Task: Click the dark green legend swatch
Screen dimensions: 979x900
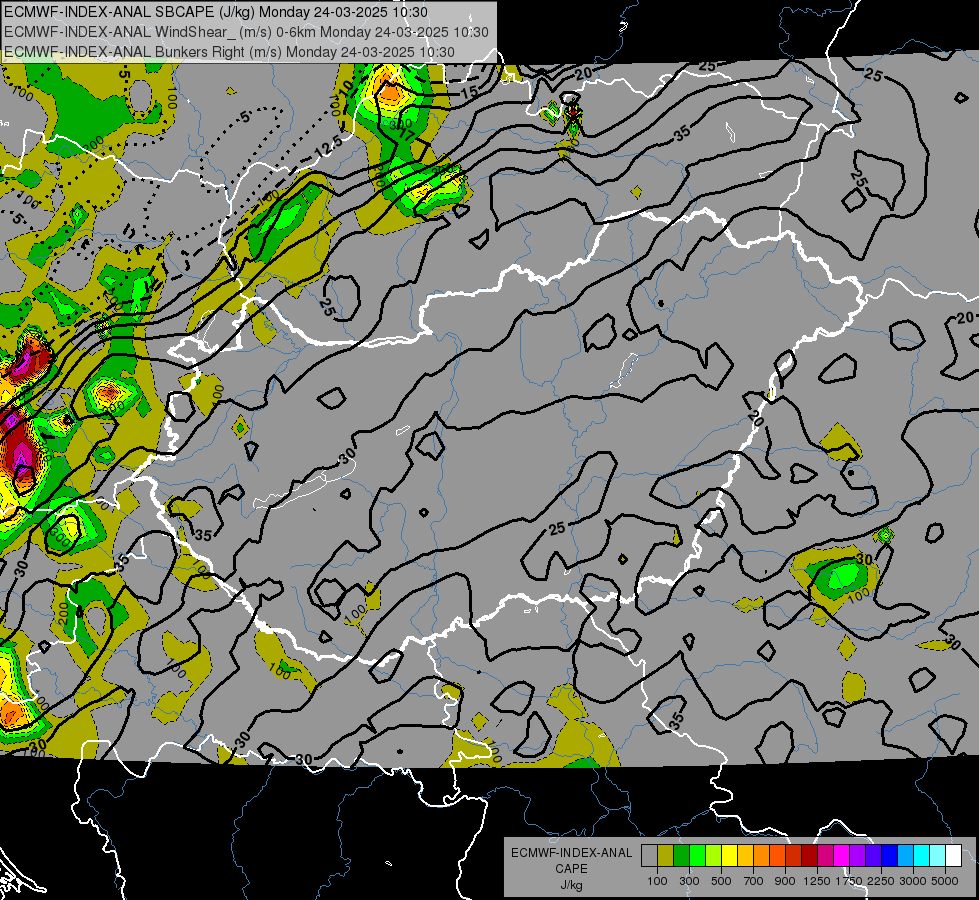Action: point(682,855)
